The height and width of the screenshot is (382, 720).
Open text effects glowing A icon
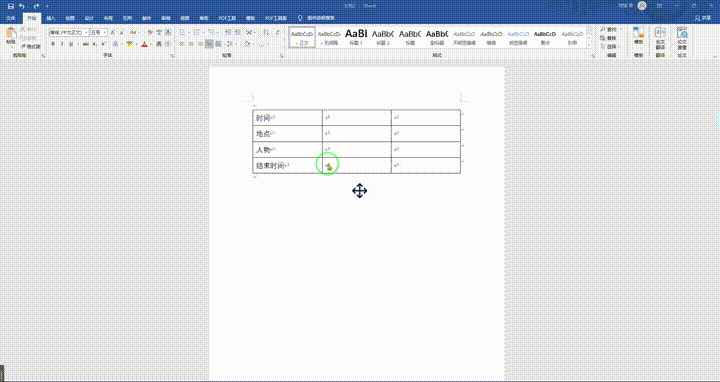(x=115, y=44)
